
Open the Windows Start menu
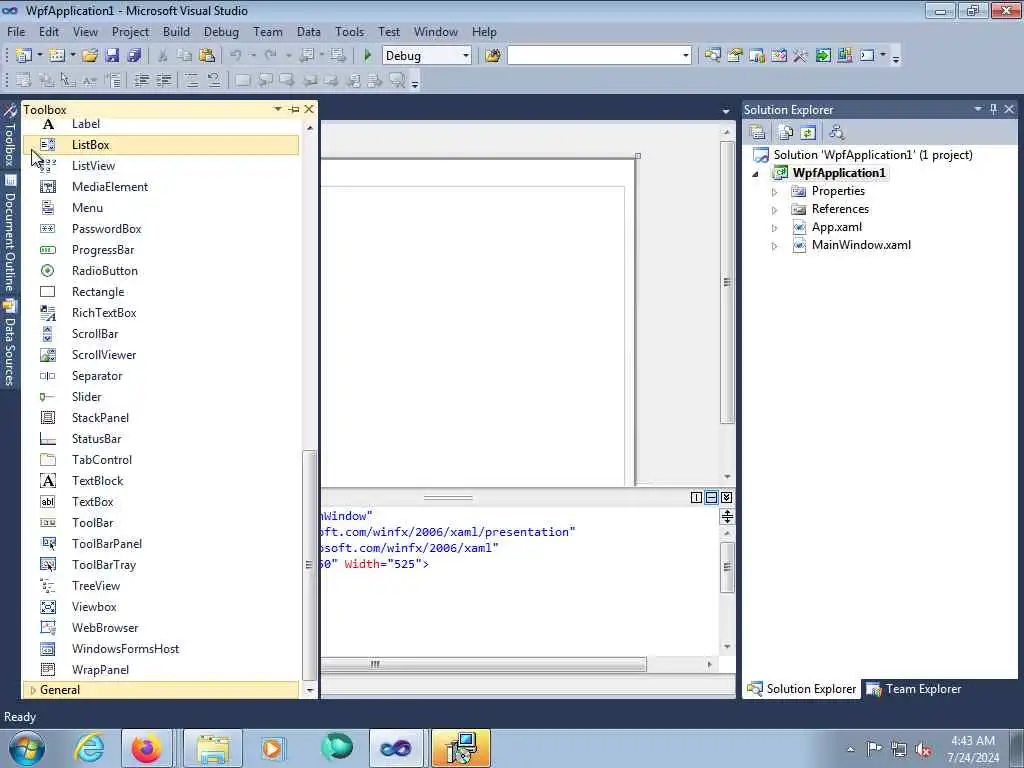click(x=26, y=748)
